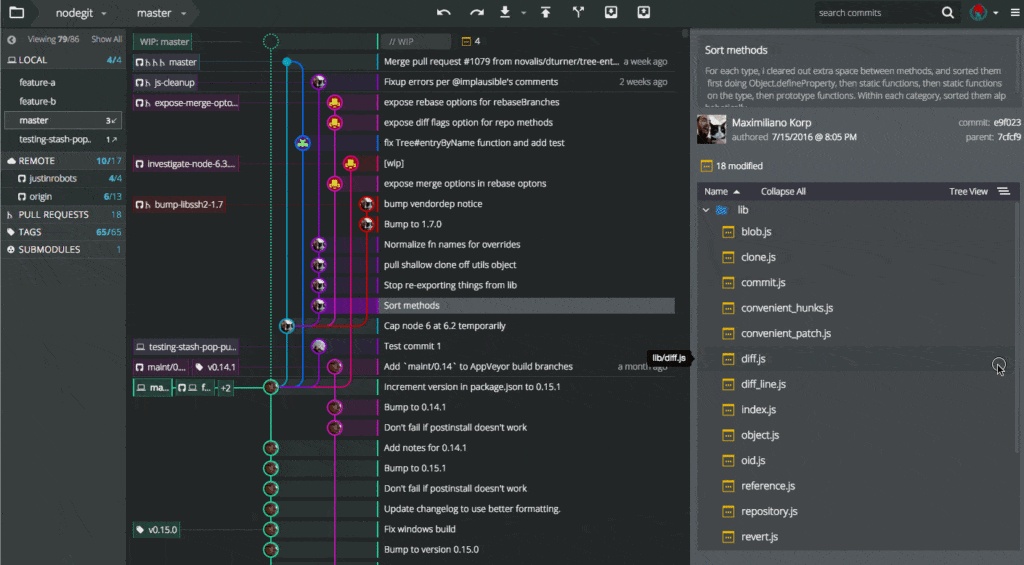Open the hamburger menu at top right
This screenshot has width=1024, height=565.
click(1015, 12)
